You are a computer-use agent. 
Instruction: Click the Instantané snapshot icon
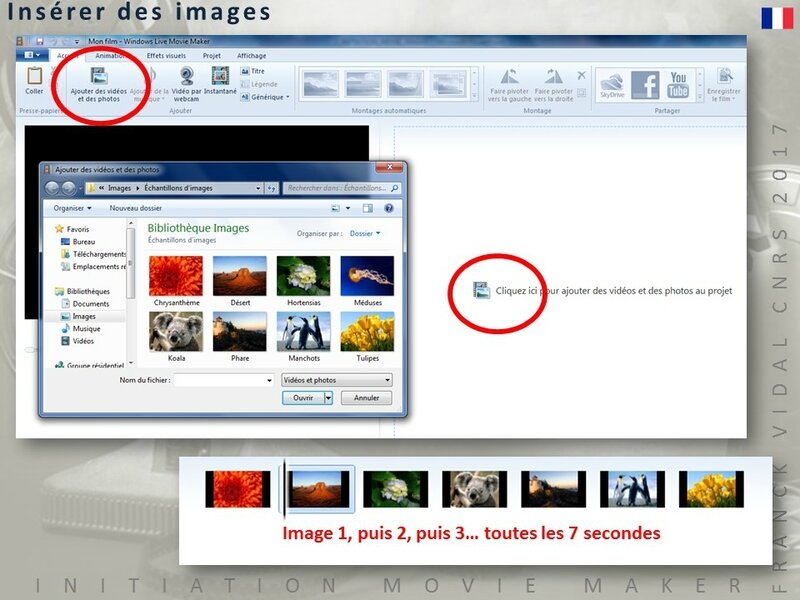[220, 78]
